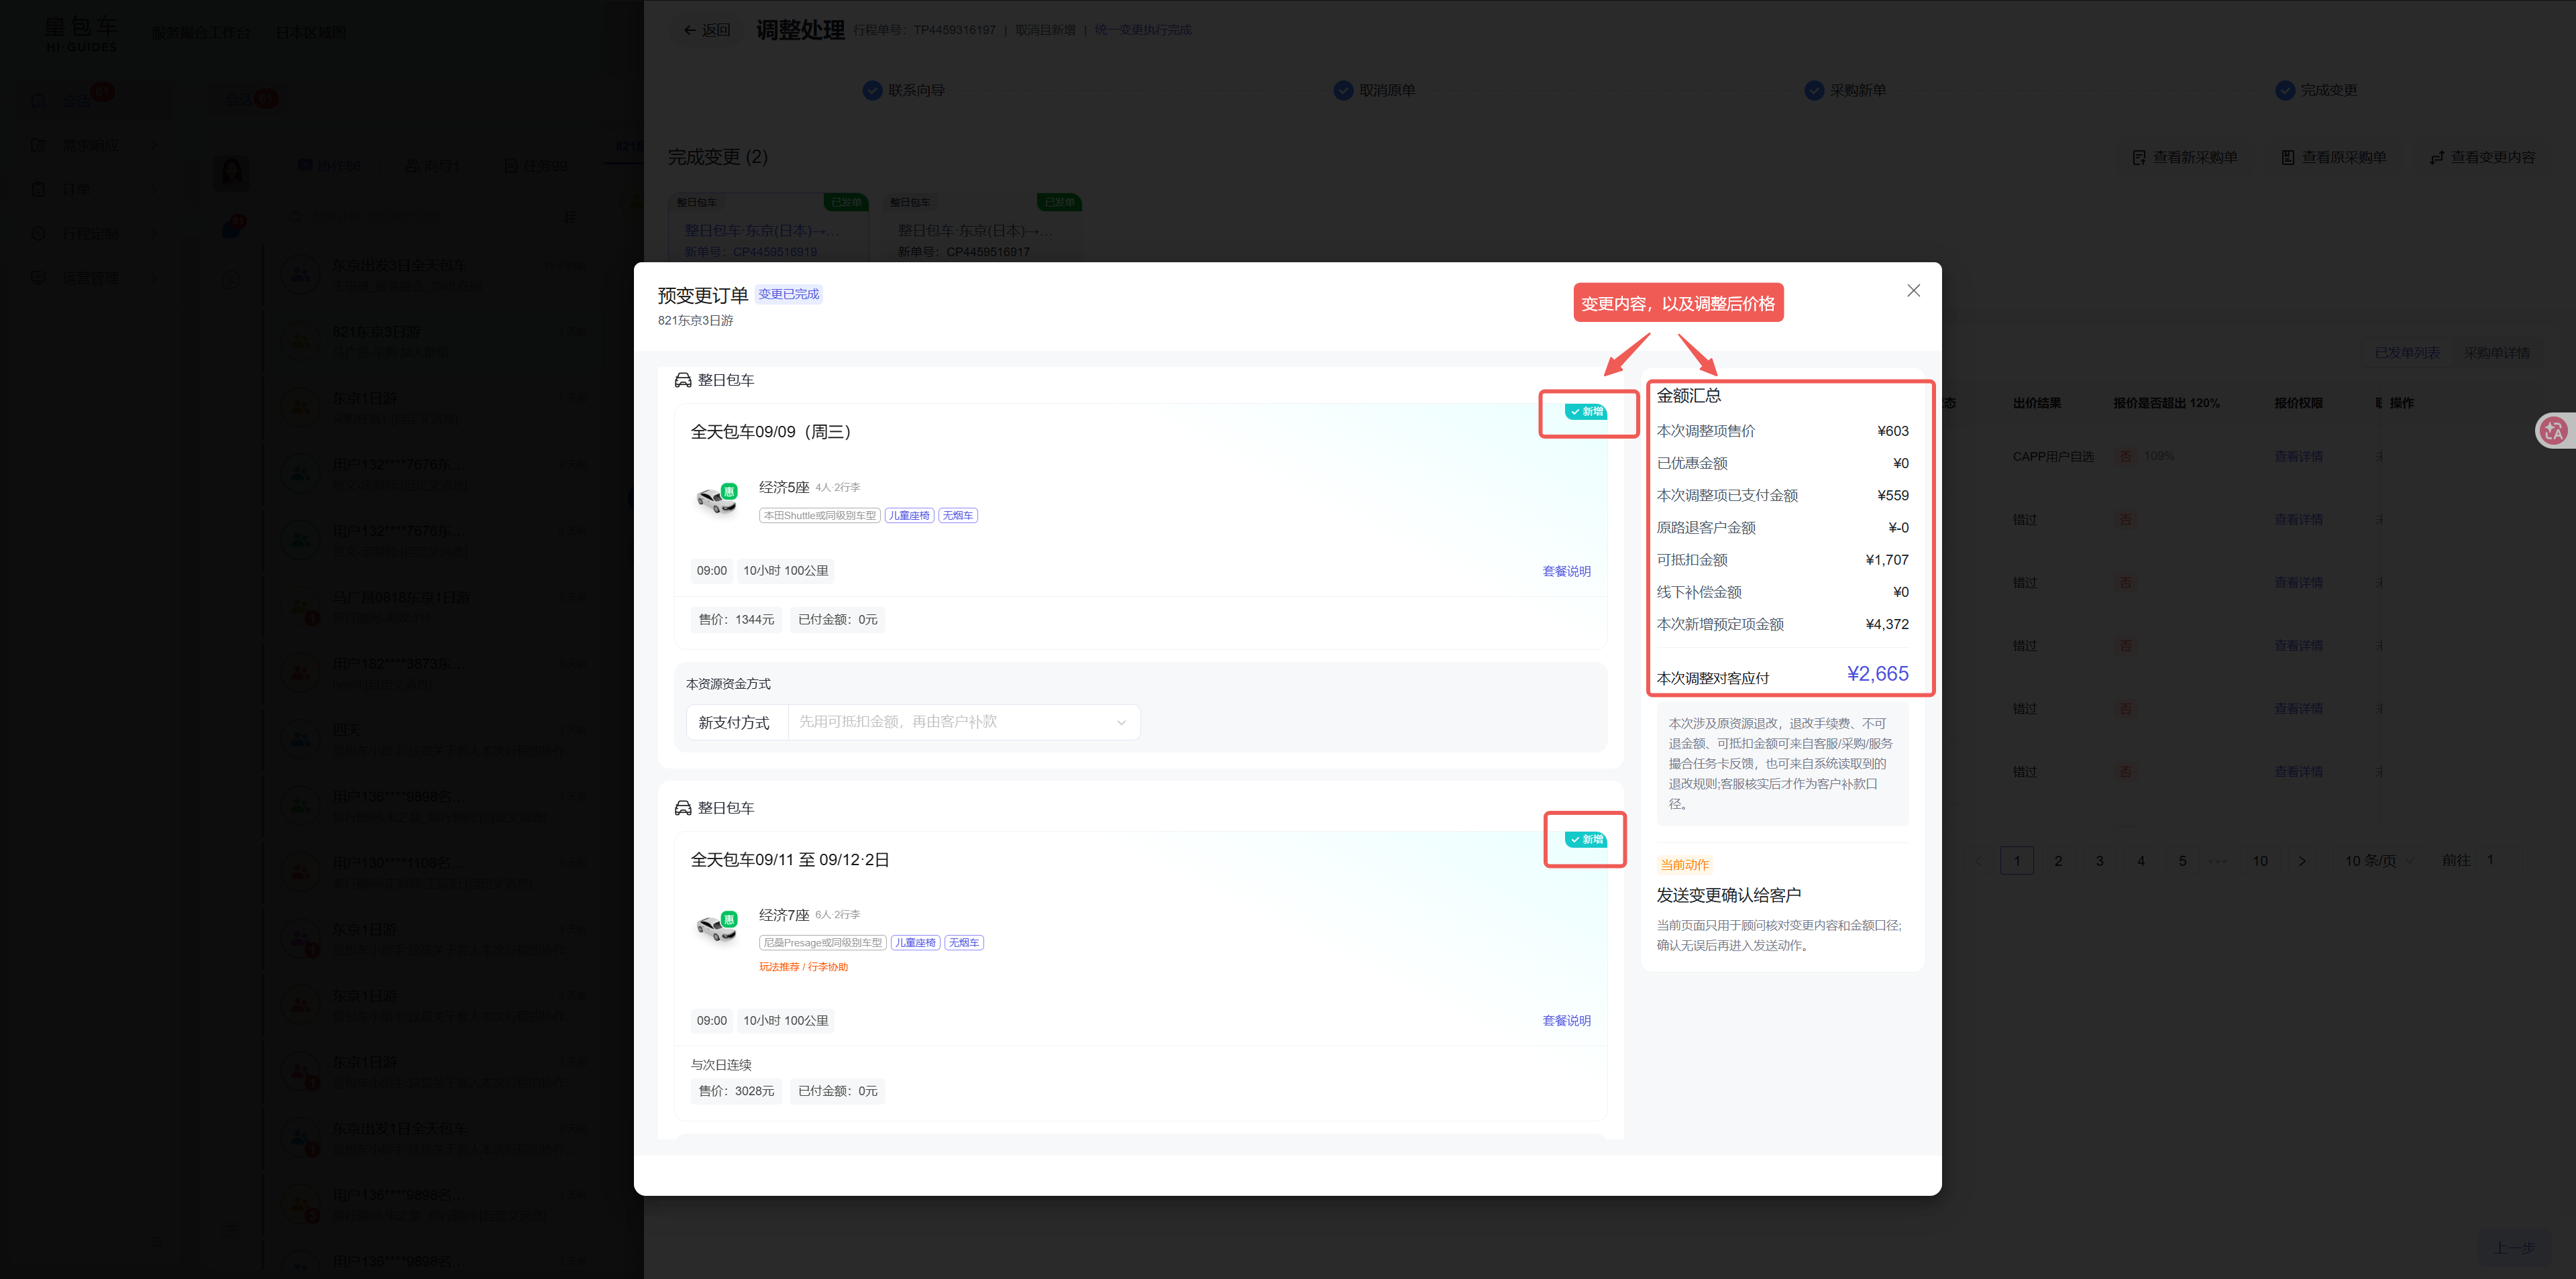The width and height of the screenshot is (2576, 1279).
Task: Click the 完成变更 step check icon
Action: (x=2285, y=90)
